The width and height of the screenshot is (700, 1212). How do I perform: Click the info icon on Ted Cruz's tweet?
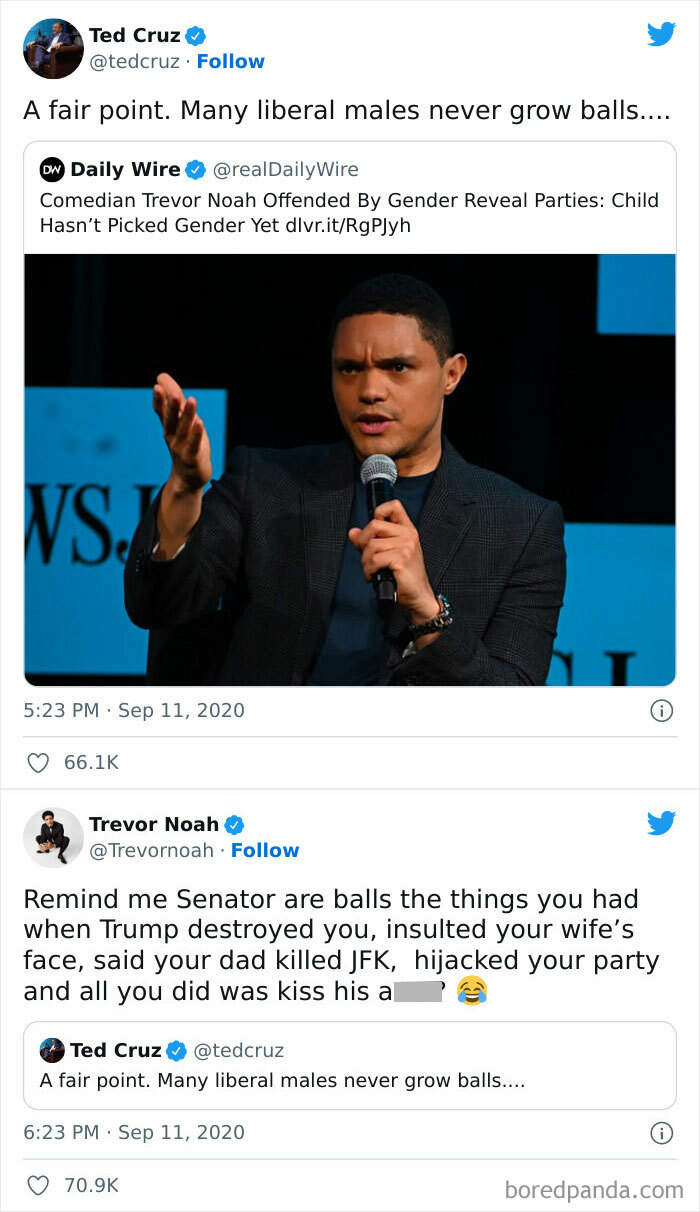660,710
